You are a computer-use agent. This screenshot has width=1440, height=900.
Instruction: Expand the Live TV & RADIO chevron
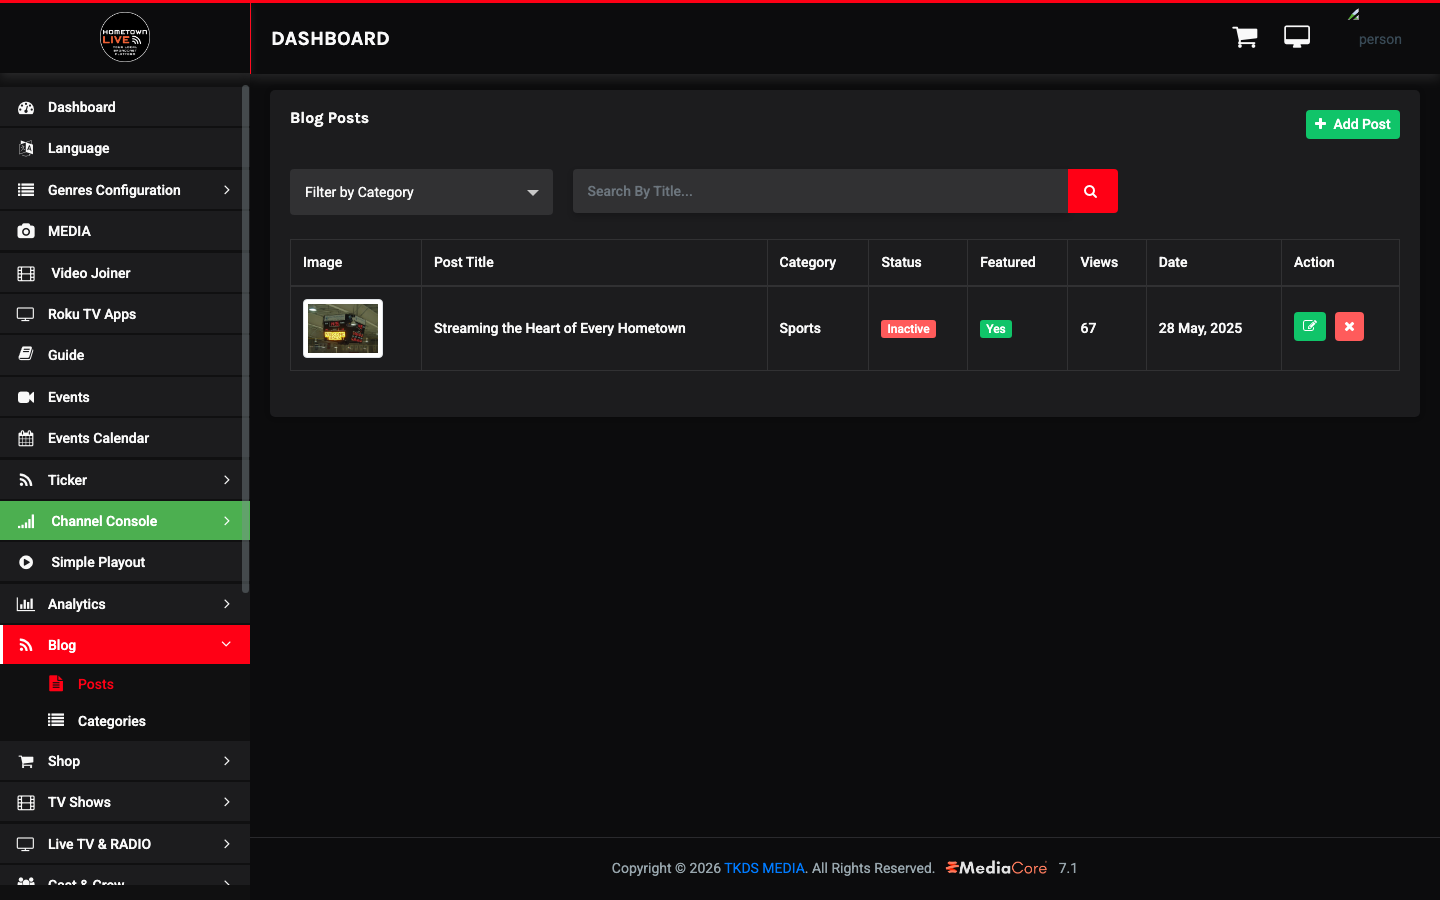(227, 844)
